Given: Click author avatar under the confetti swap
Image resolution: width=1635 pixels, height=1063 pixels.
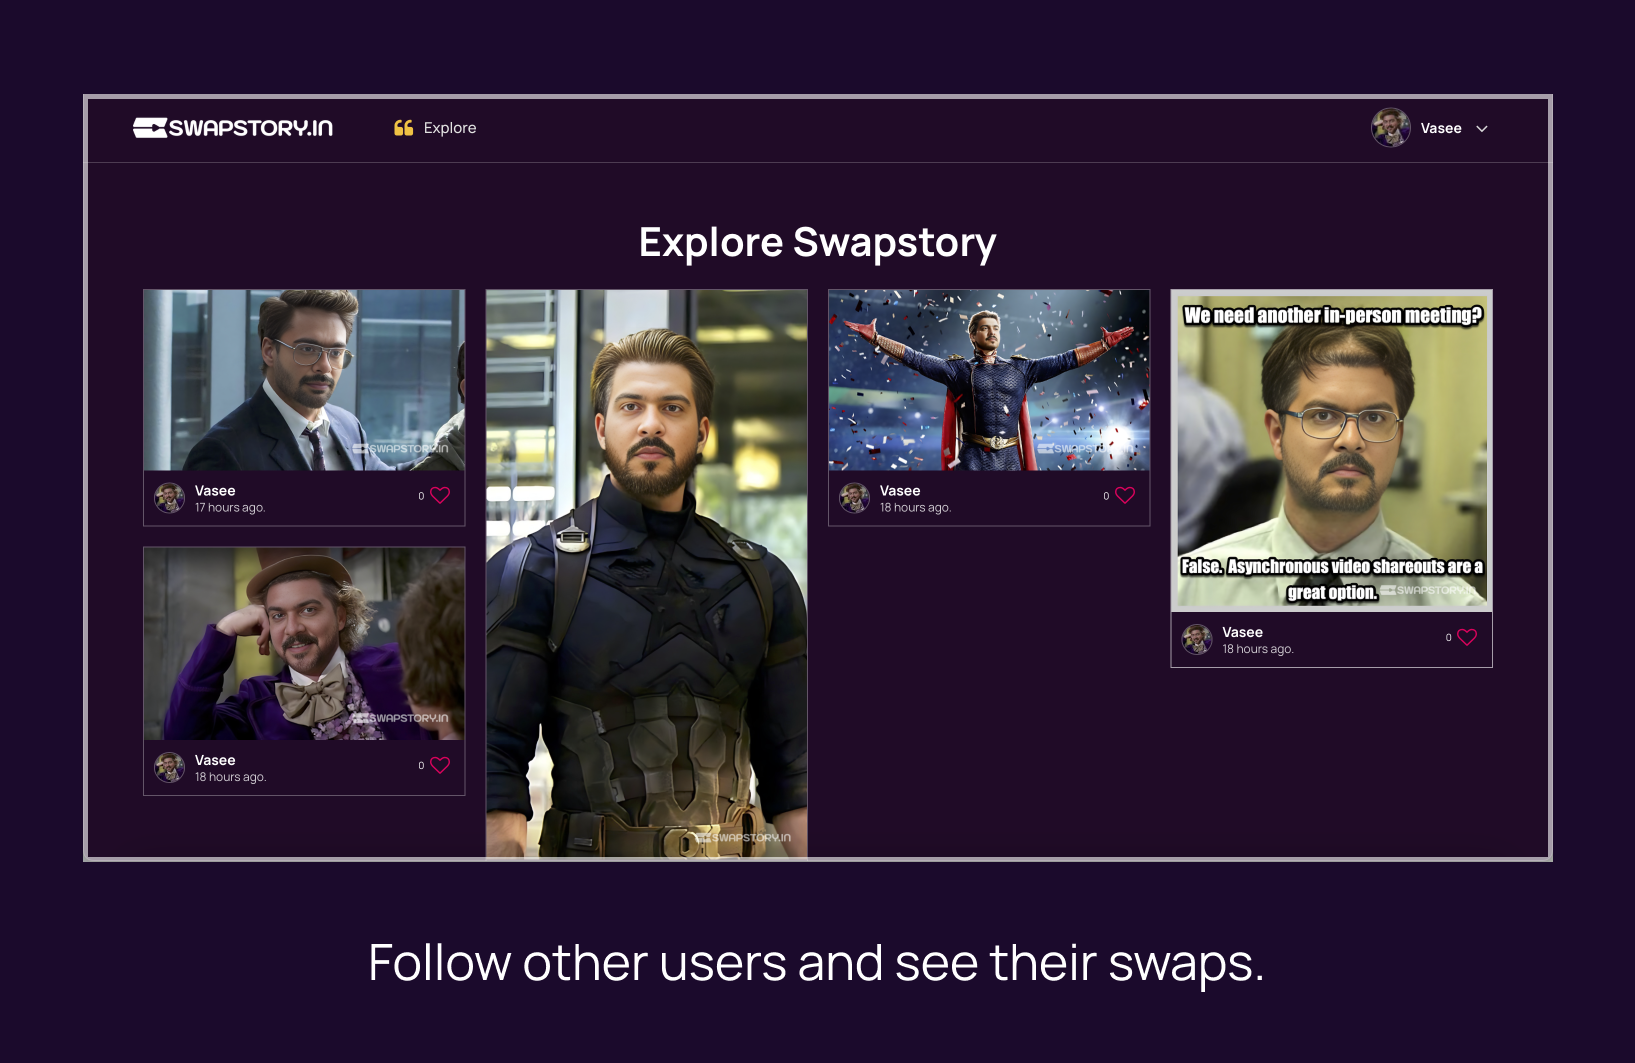Looking at the screenshot, I should point(855,498).
